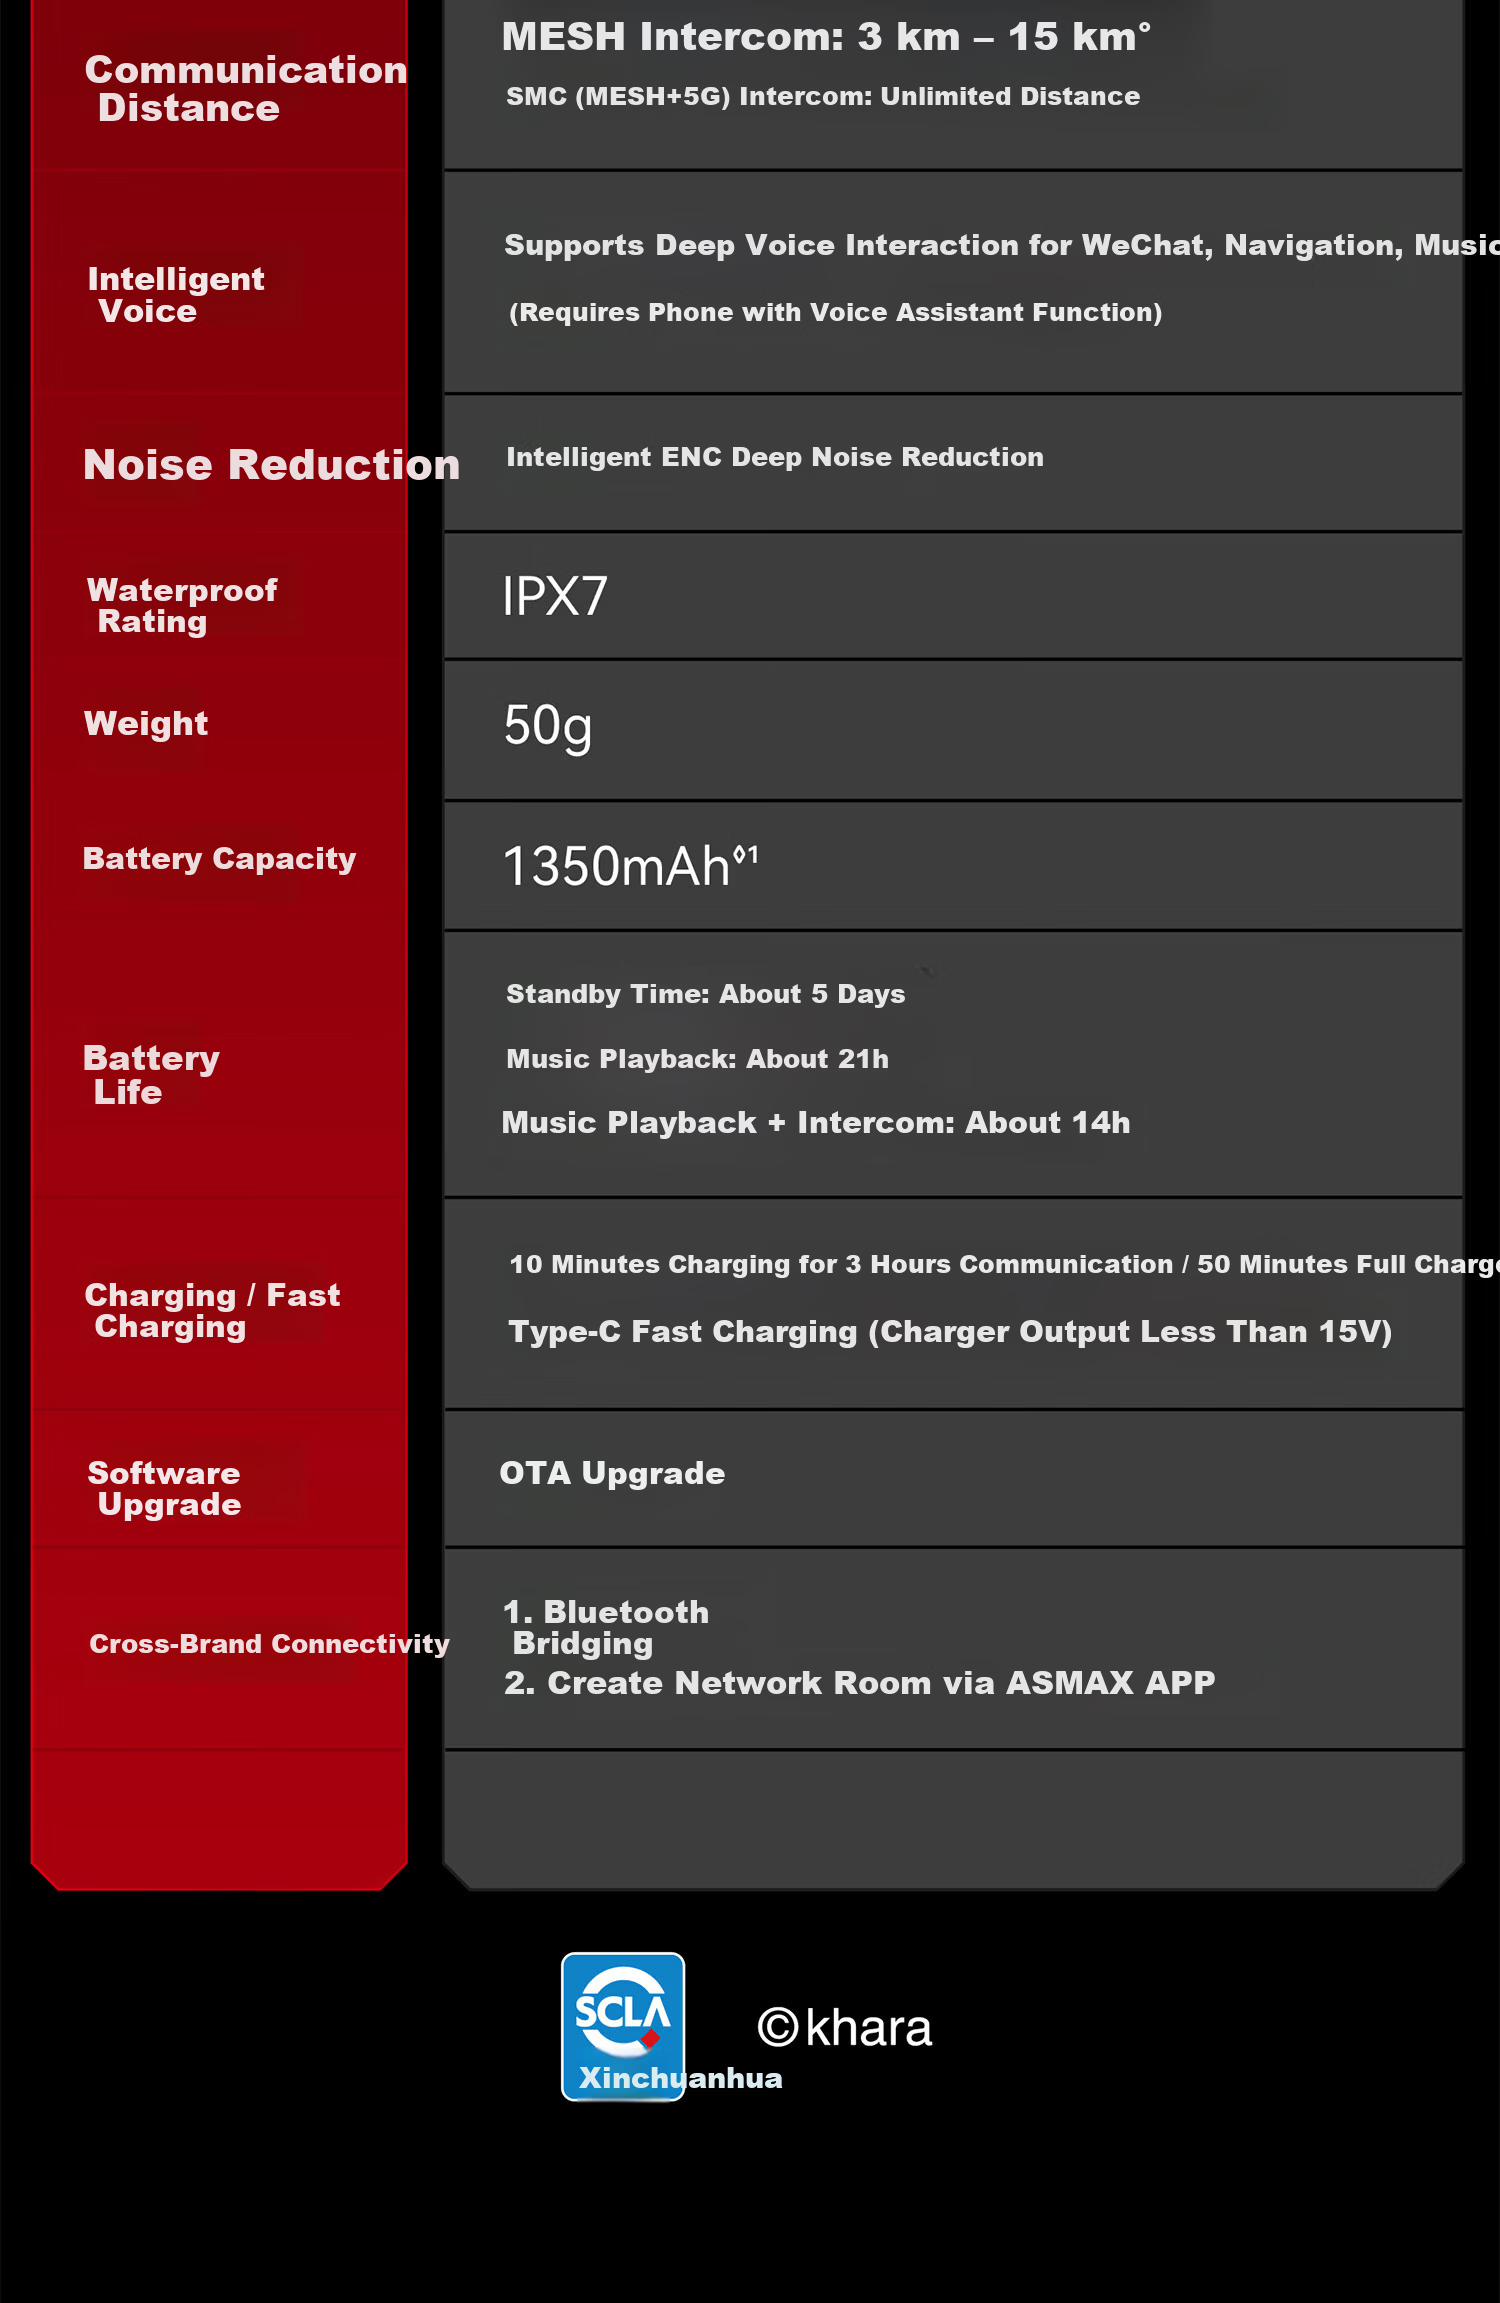Select the Weight row label
The image size is (1500, 2303).
tap(146, 723)
